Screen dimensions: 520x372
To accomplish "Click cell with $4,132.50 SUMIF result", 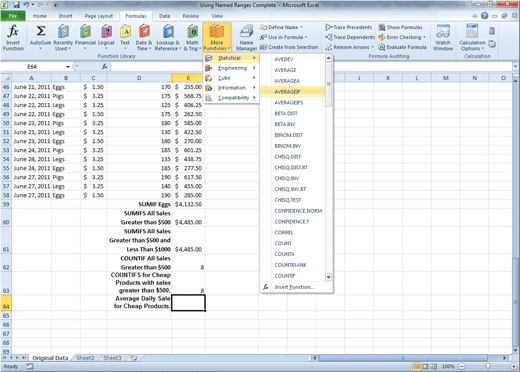I will [188, 204].
